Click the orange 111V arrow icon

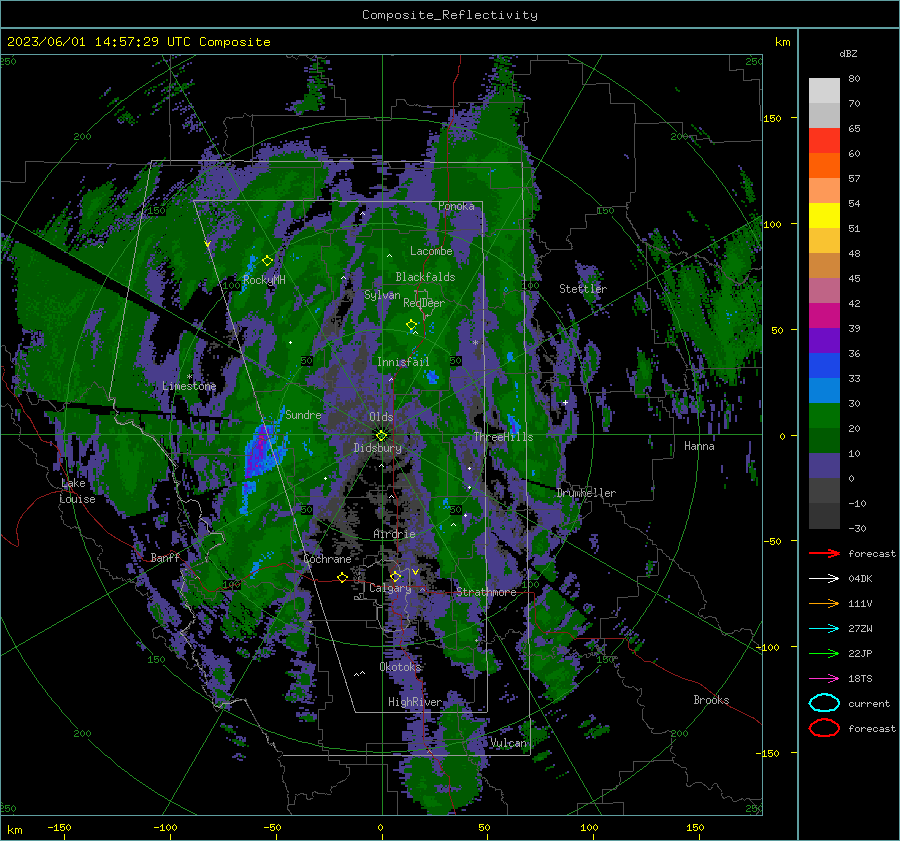pos(824,603)
